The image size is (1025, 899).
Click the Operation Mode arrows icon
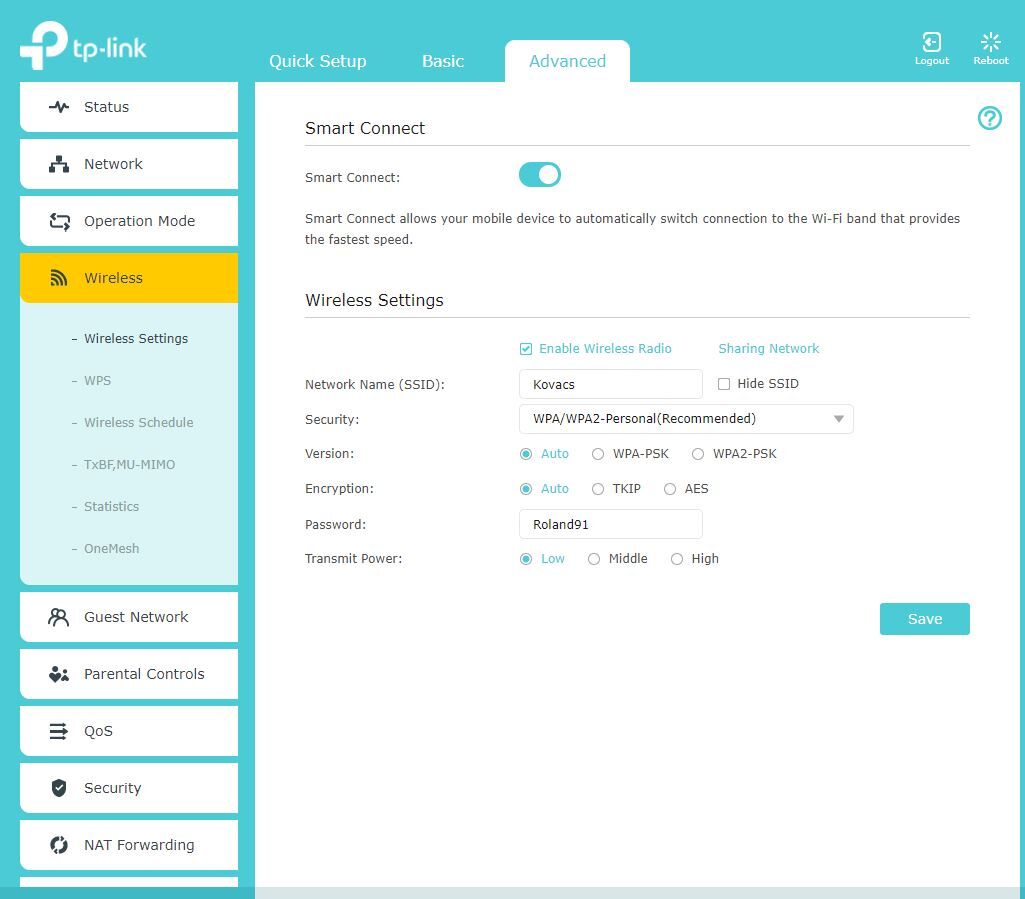(x=59, y=222)
